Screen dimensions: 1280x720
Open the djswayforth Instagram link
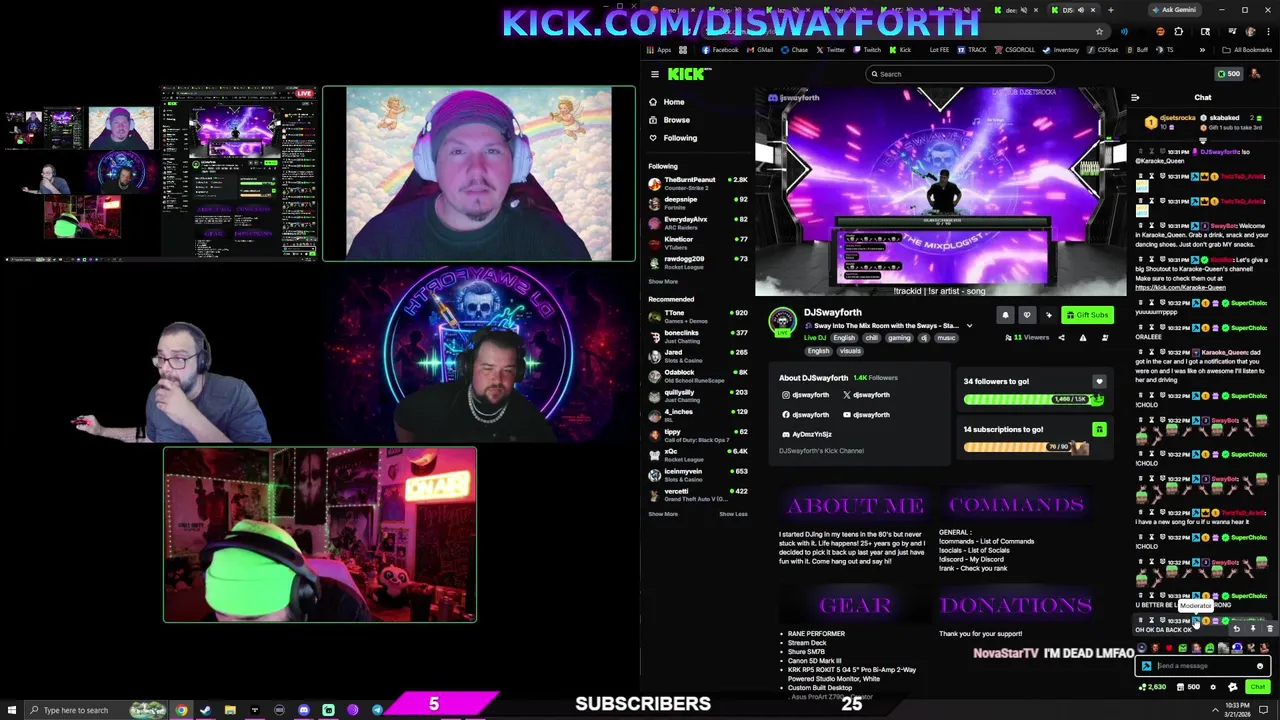(x=806, y=395)
